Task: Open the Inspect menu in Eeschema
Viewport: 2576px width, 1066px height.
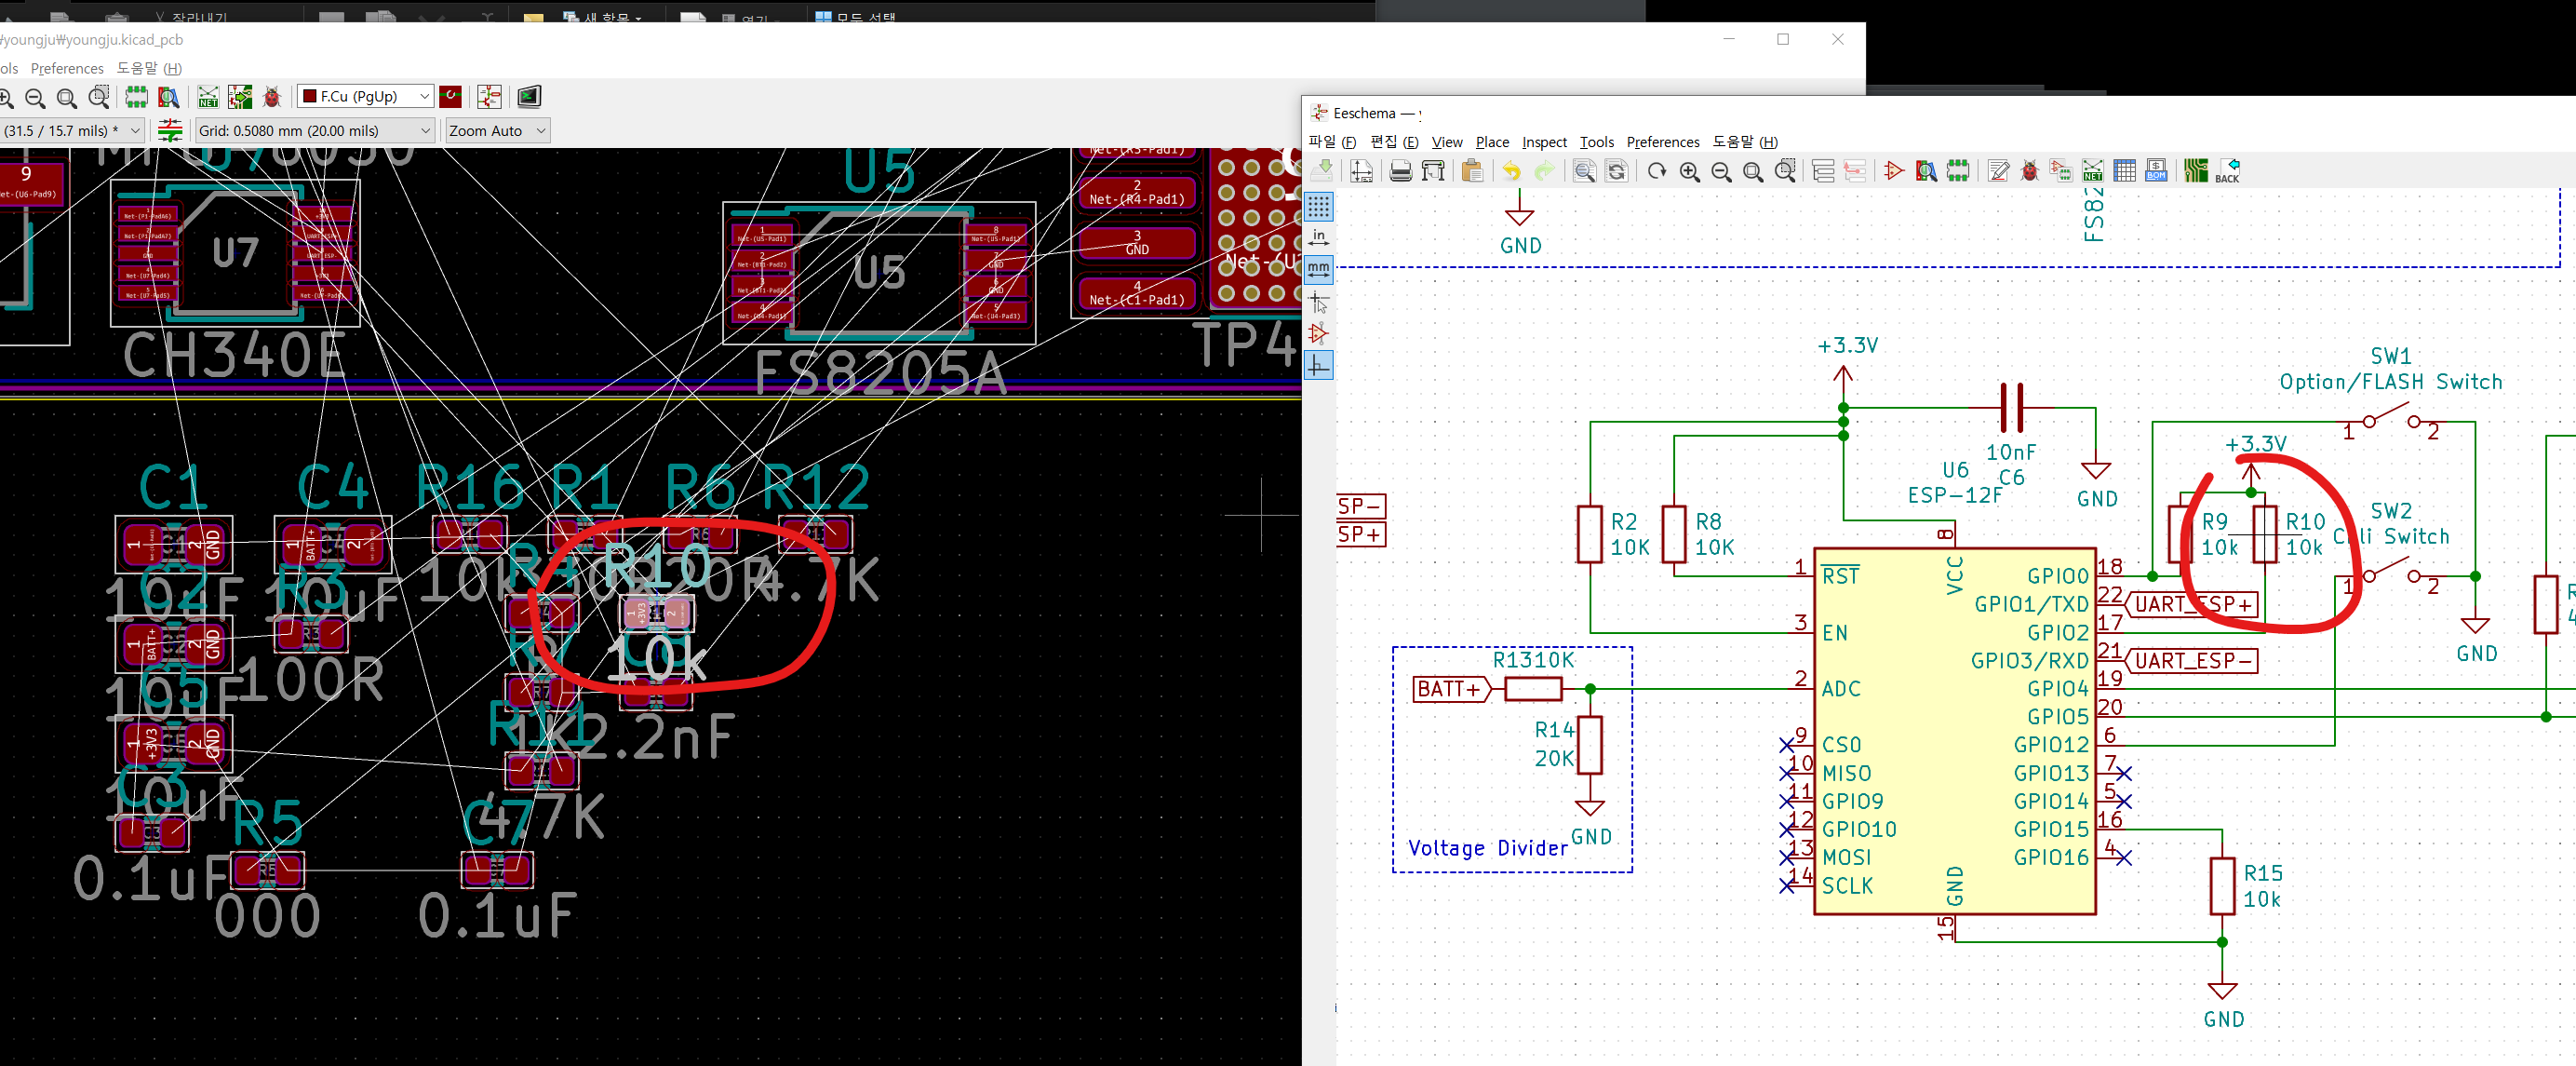Action: 1543,142
